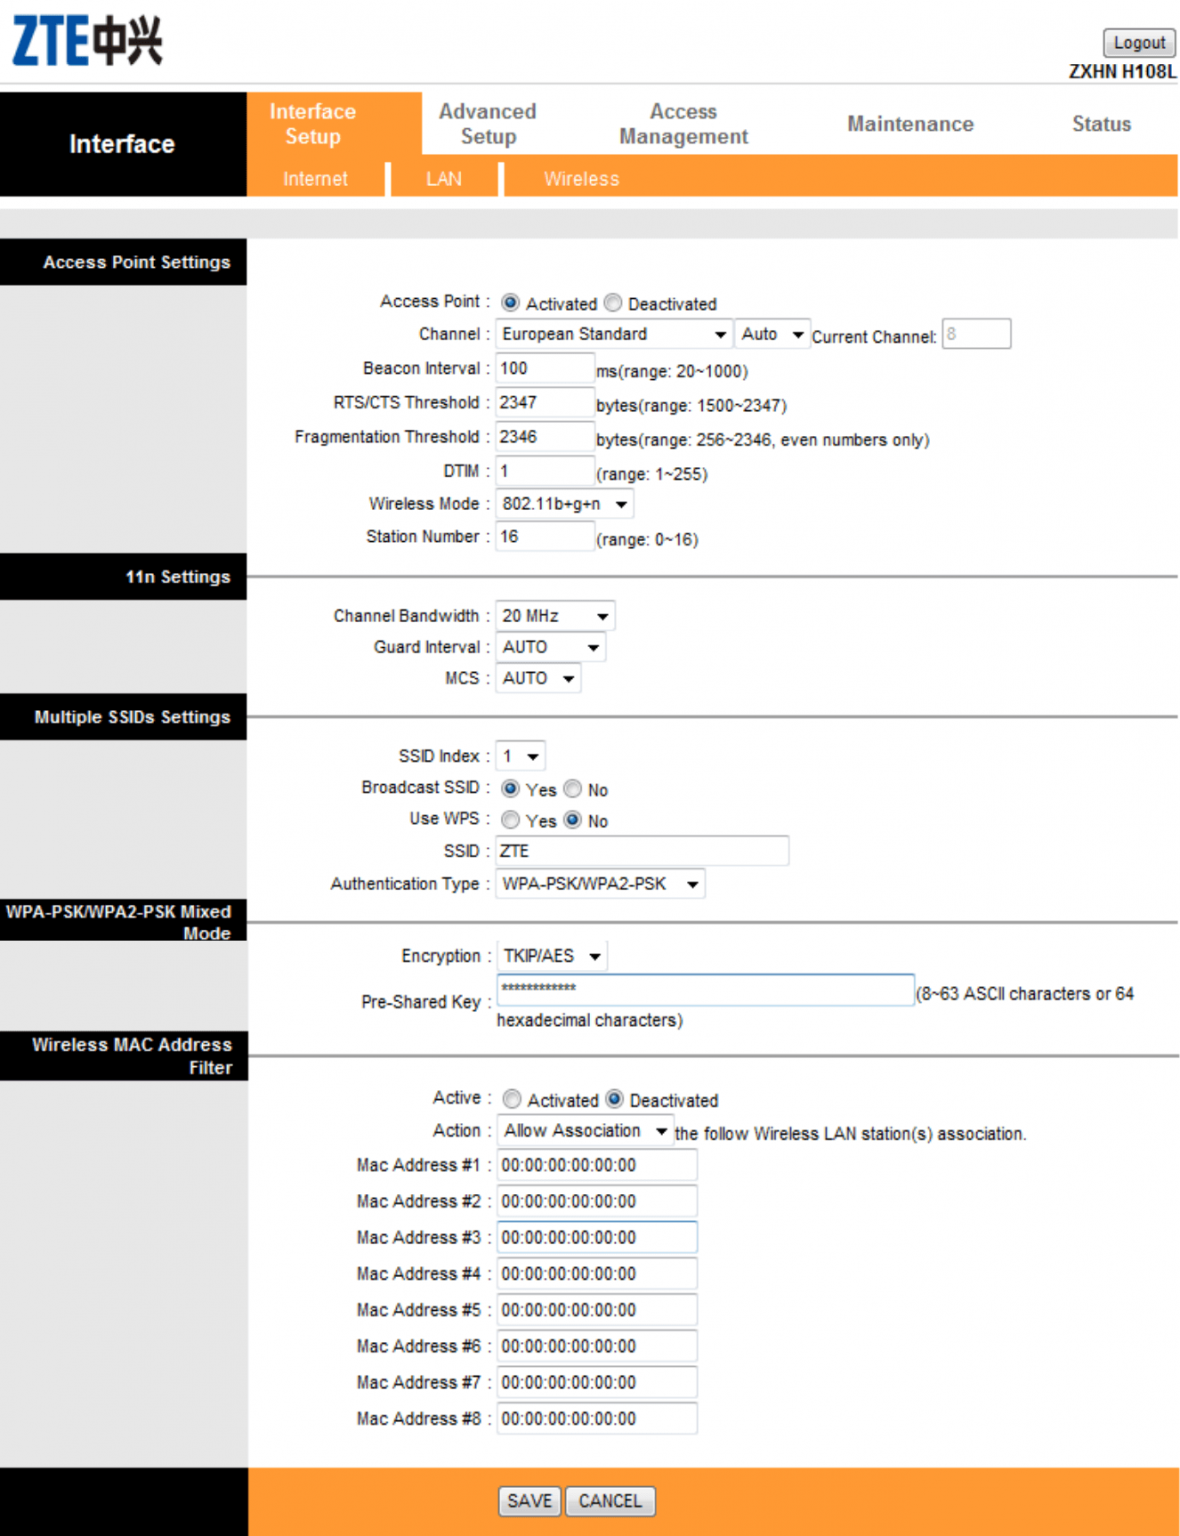The height and width of the screenshot is (1536, 1180).
Task: Click the CANCEL button
Action: [610, 1500]
